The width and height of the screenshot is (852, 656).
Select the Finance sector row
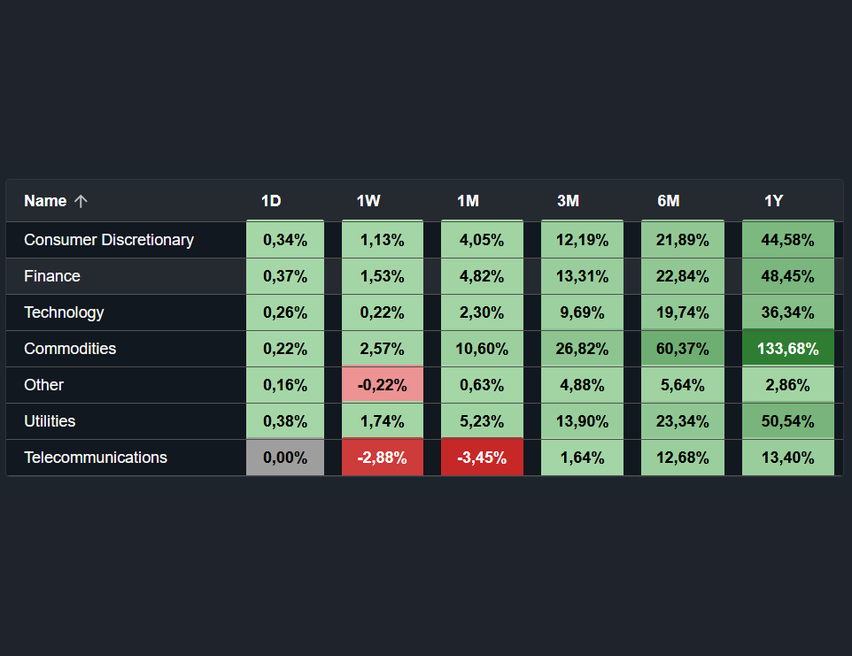(51, 276)
